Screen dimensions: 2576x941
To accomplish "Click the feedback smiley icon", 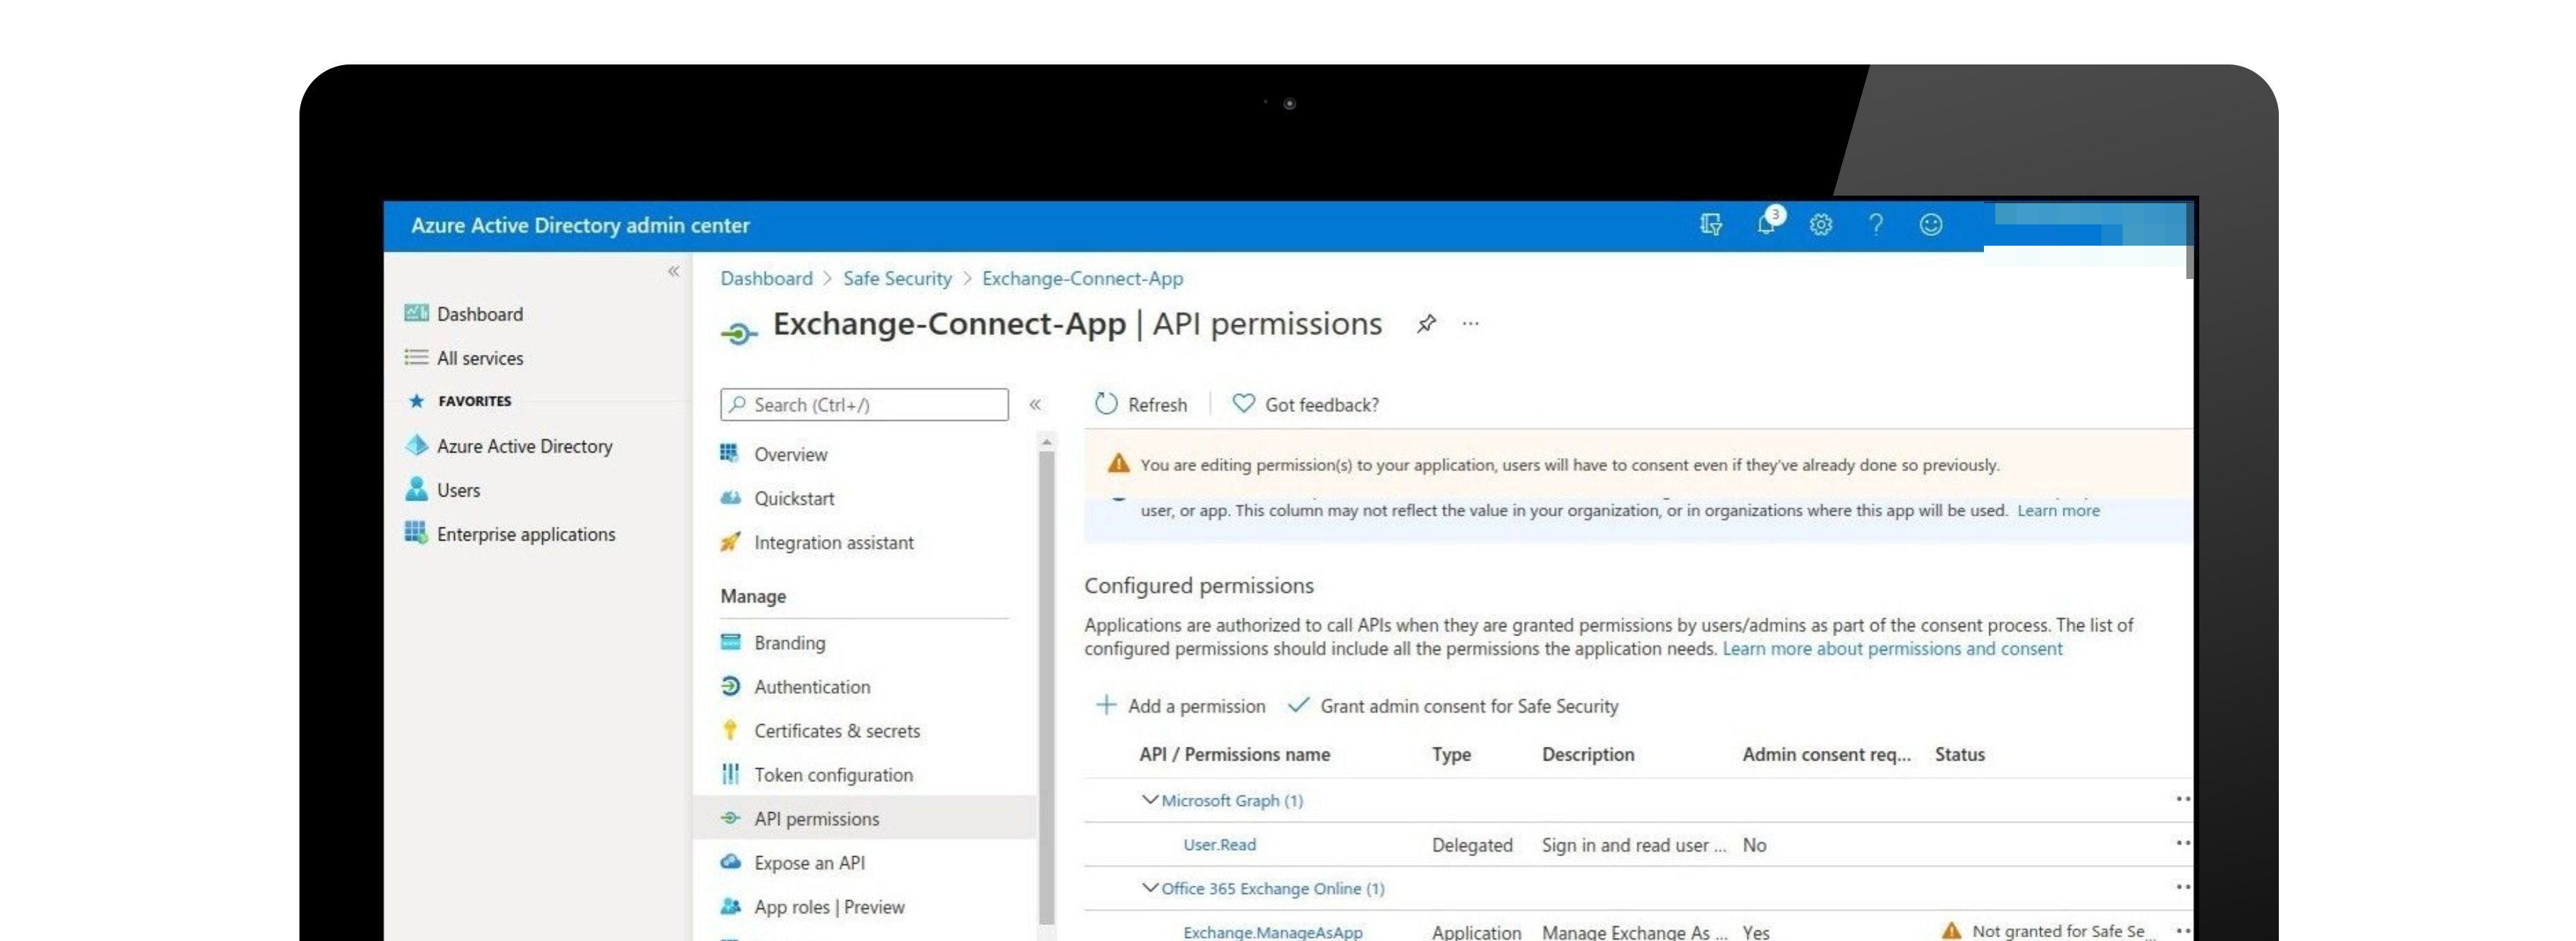I will (x=1931, y=225).
